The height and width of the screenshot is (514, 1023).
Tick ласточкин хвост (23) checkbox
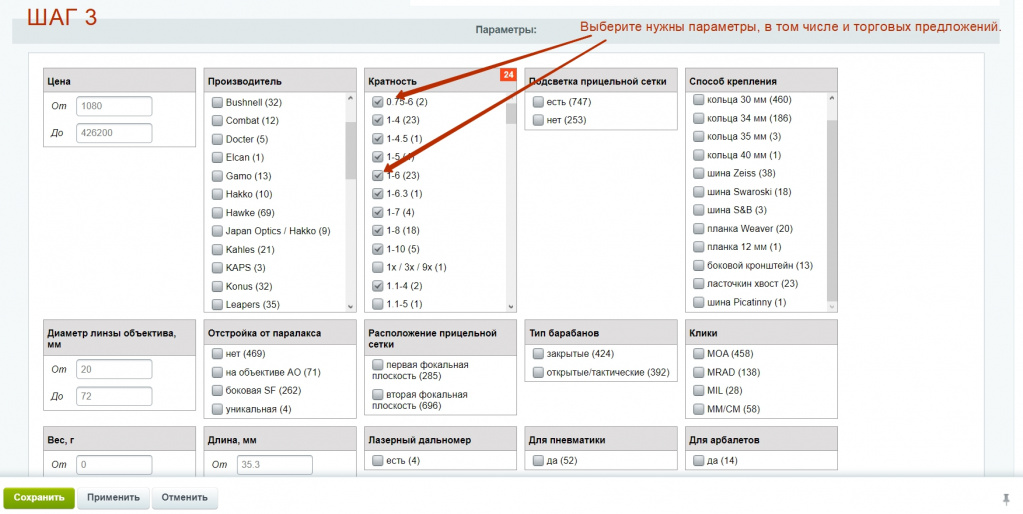click(x=699, y=284)
